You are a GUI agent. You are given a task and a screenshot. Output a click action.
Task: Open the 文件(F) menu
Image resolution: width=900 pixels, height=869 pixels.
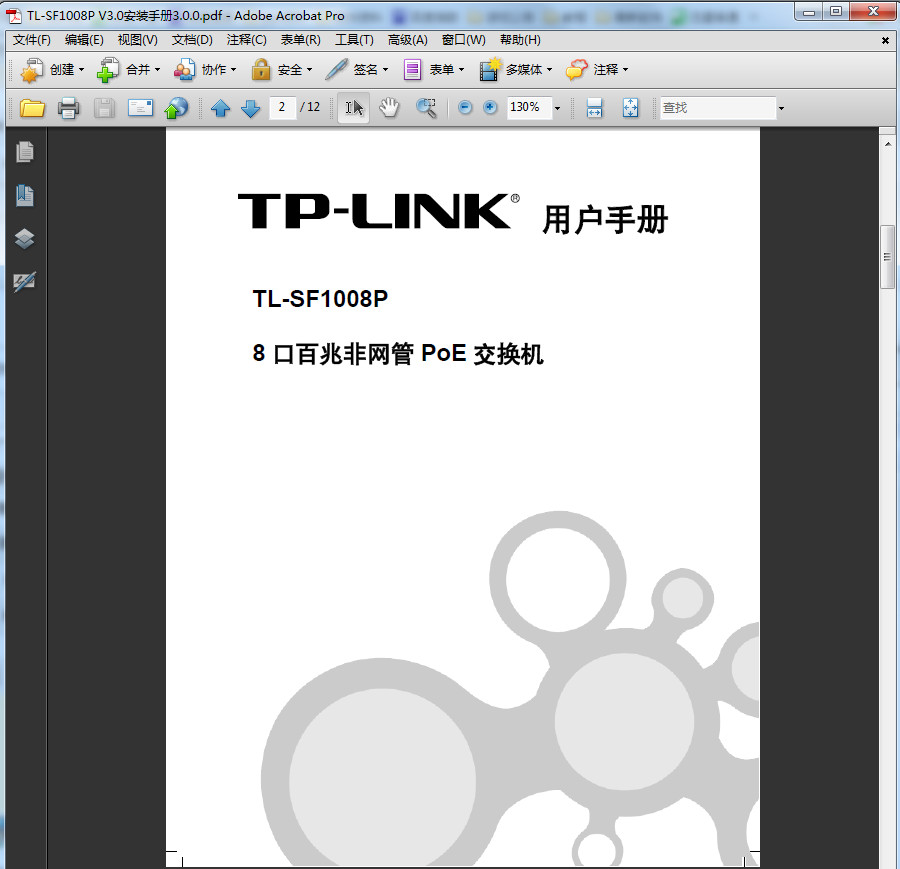tap(32, 40)
